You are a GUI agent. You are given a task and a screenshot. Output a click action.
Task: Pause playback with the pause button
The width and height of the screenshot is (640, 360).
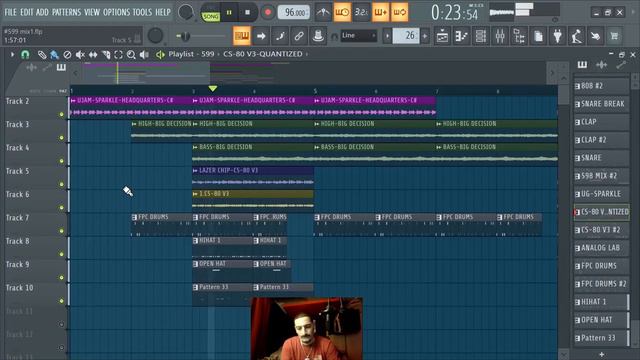[229, 13]
